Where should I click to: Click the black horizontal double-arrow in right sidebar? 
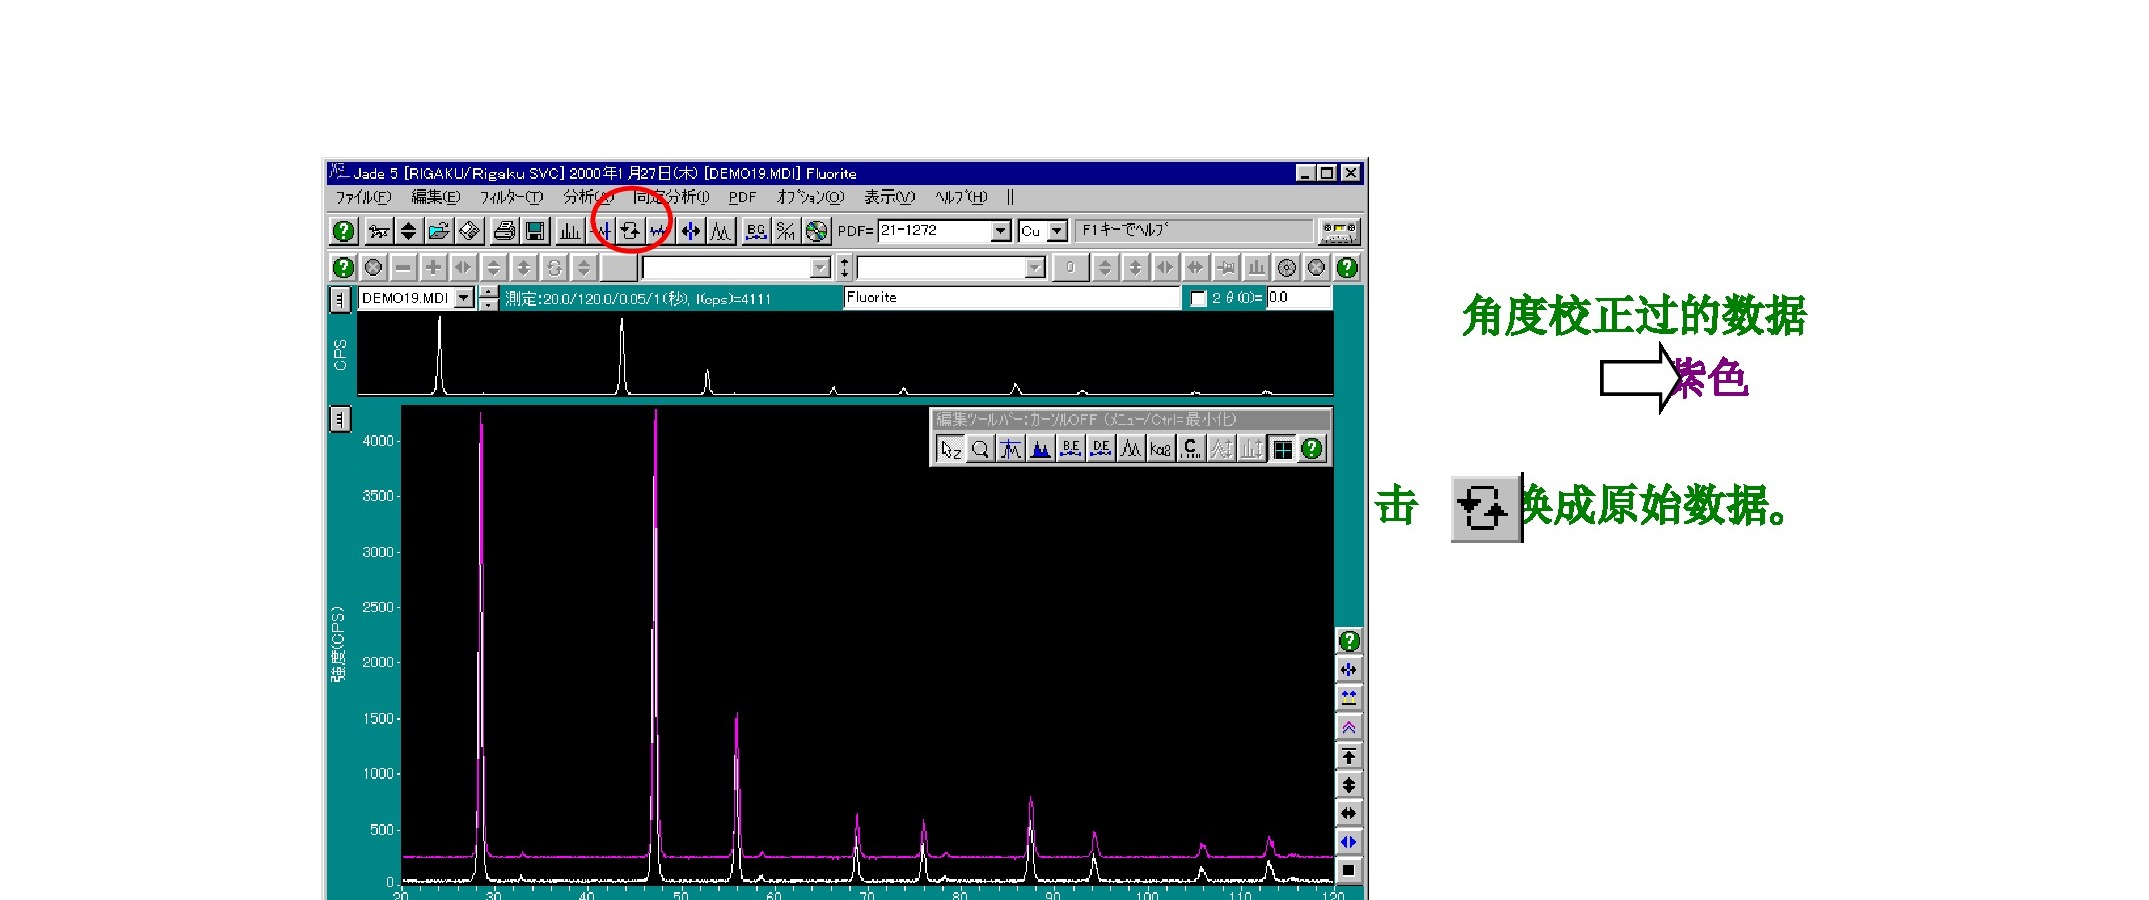click(x=1349, y=813)
